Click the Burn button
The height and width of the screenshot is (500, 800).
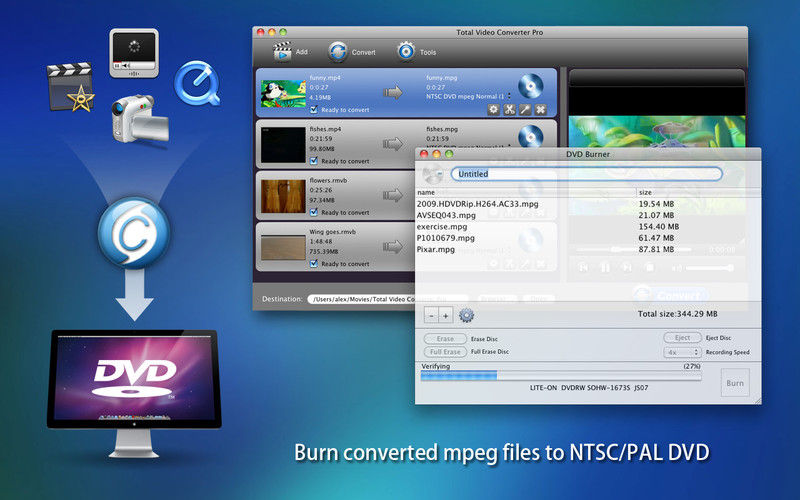pos(735,383)
